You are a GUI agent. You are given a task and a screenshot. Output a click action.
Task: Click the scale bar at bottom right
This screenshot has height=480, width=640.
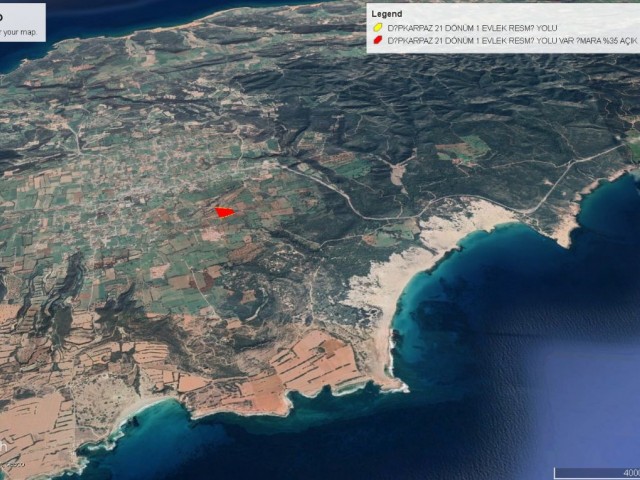click(596, 473)
